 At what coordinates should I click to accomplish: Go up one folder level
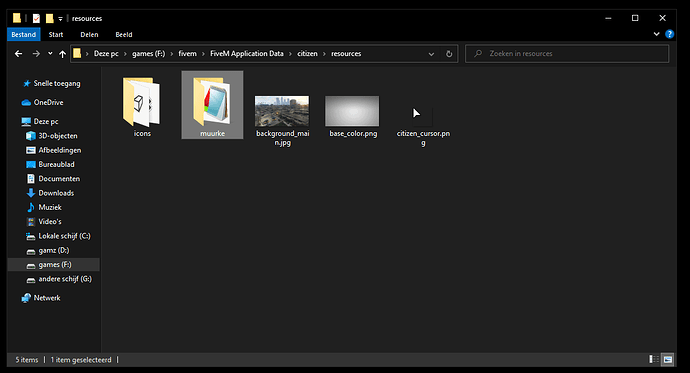coord(62,54)
